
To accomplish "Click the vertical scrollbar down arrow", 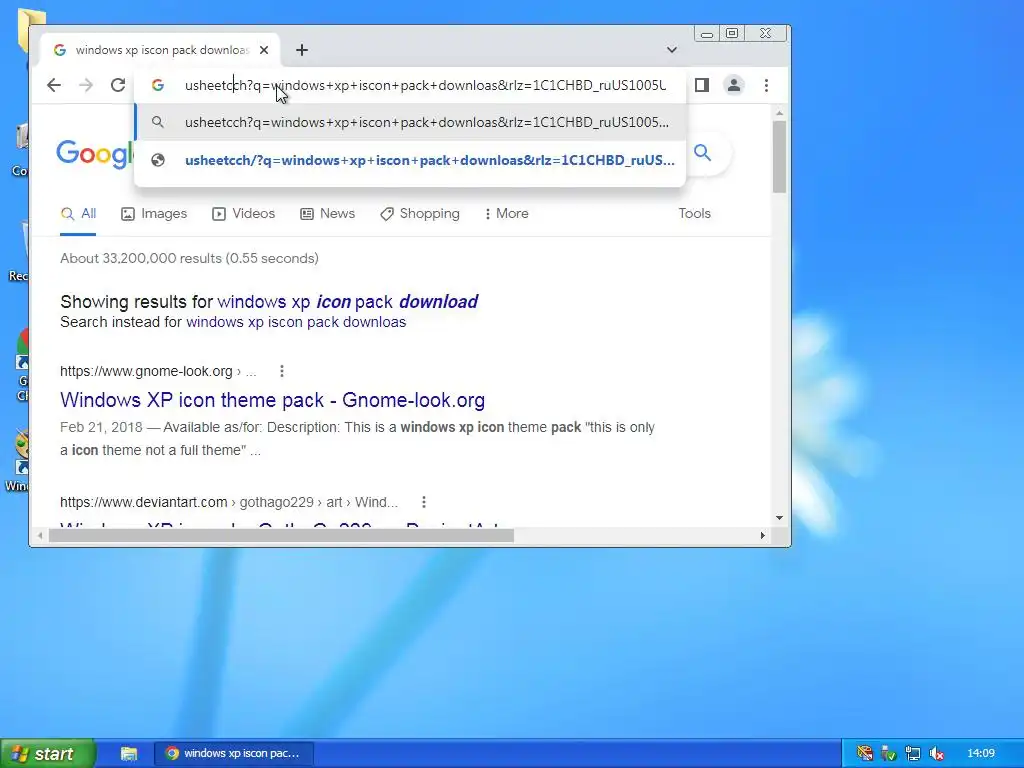I will coord(779,518).
